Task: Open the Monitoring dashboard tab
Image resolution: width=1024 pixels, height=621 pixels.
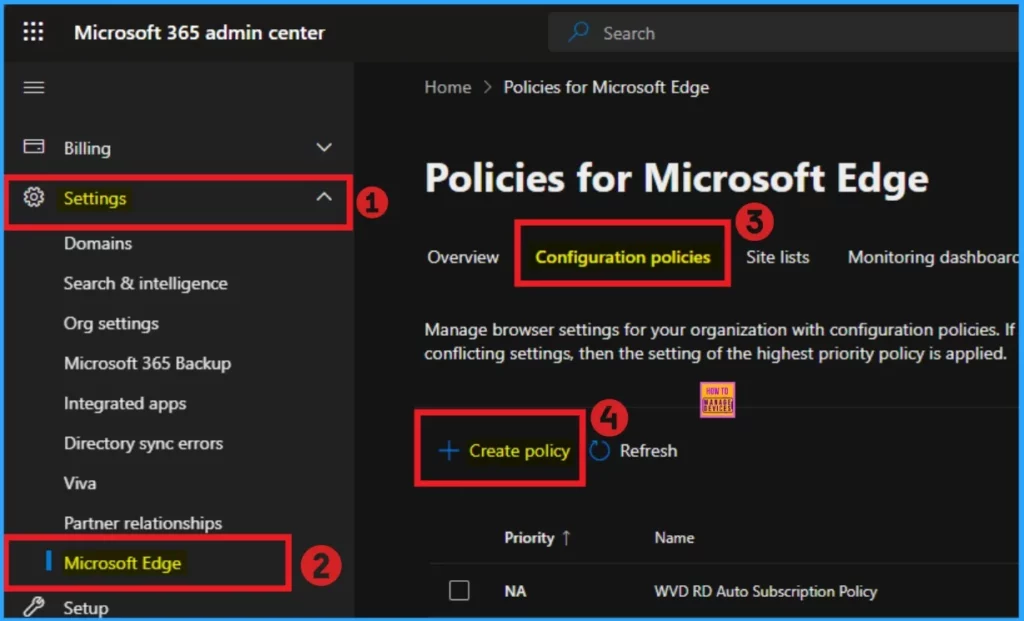Action: pyautogui.click(x=933, y=257)
